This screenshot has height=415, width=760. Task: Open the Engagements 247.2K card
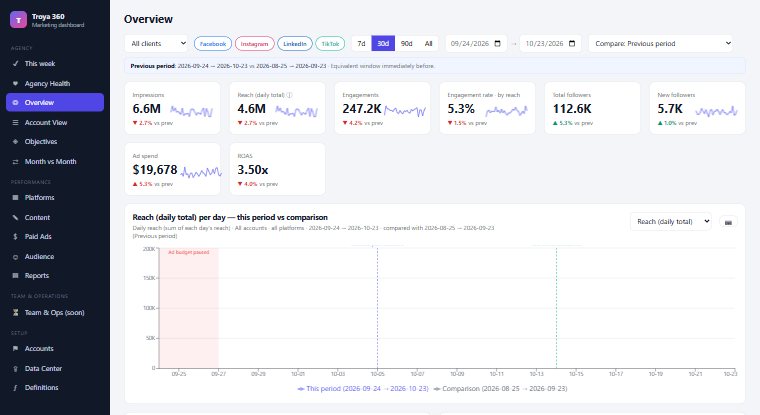click(382, 108)
